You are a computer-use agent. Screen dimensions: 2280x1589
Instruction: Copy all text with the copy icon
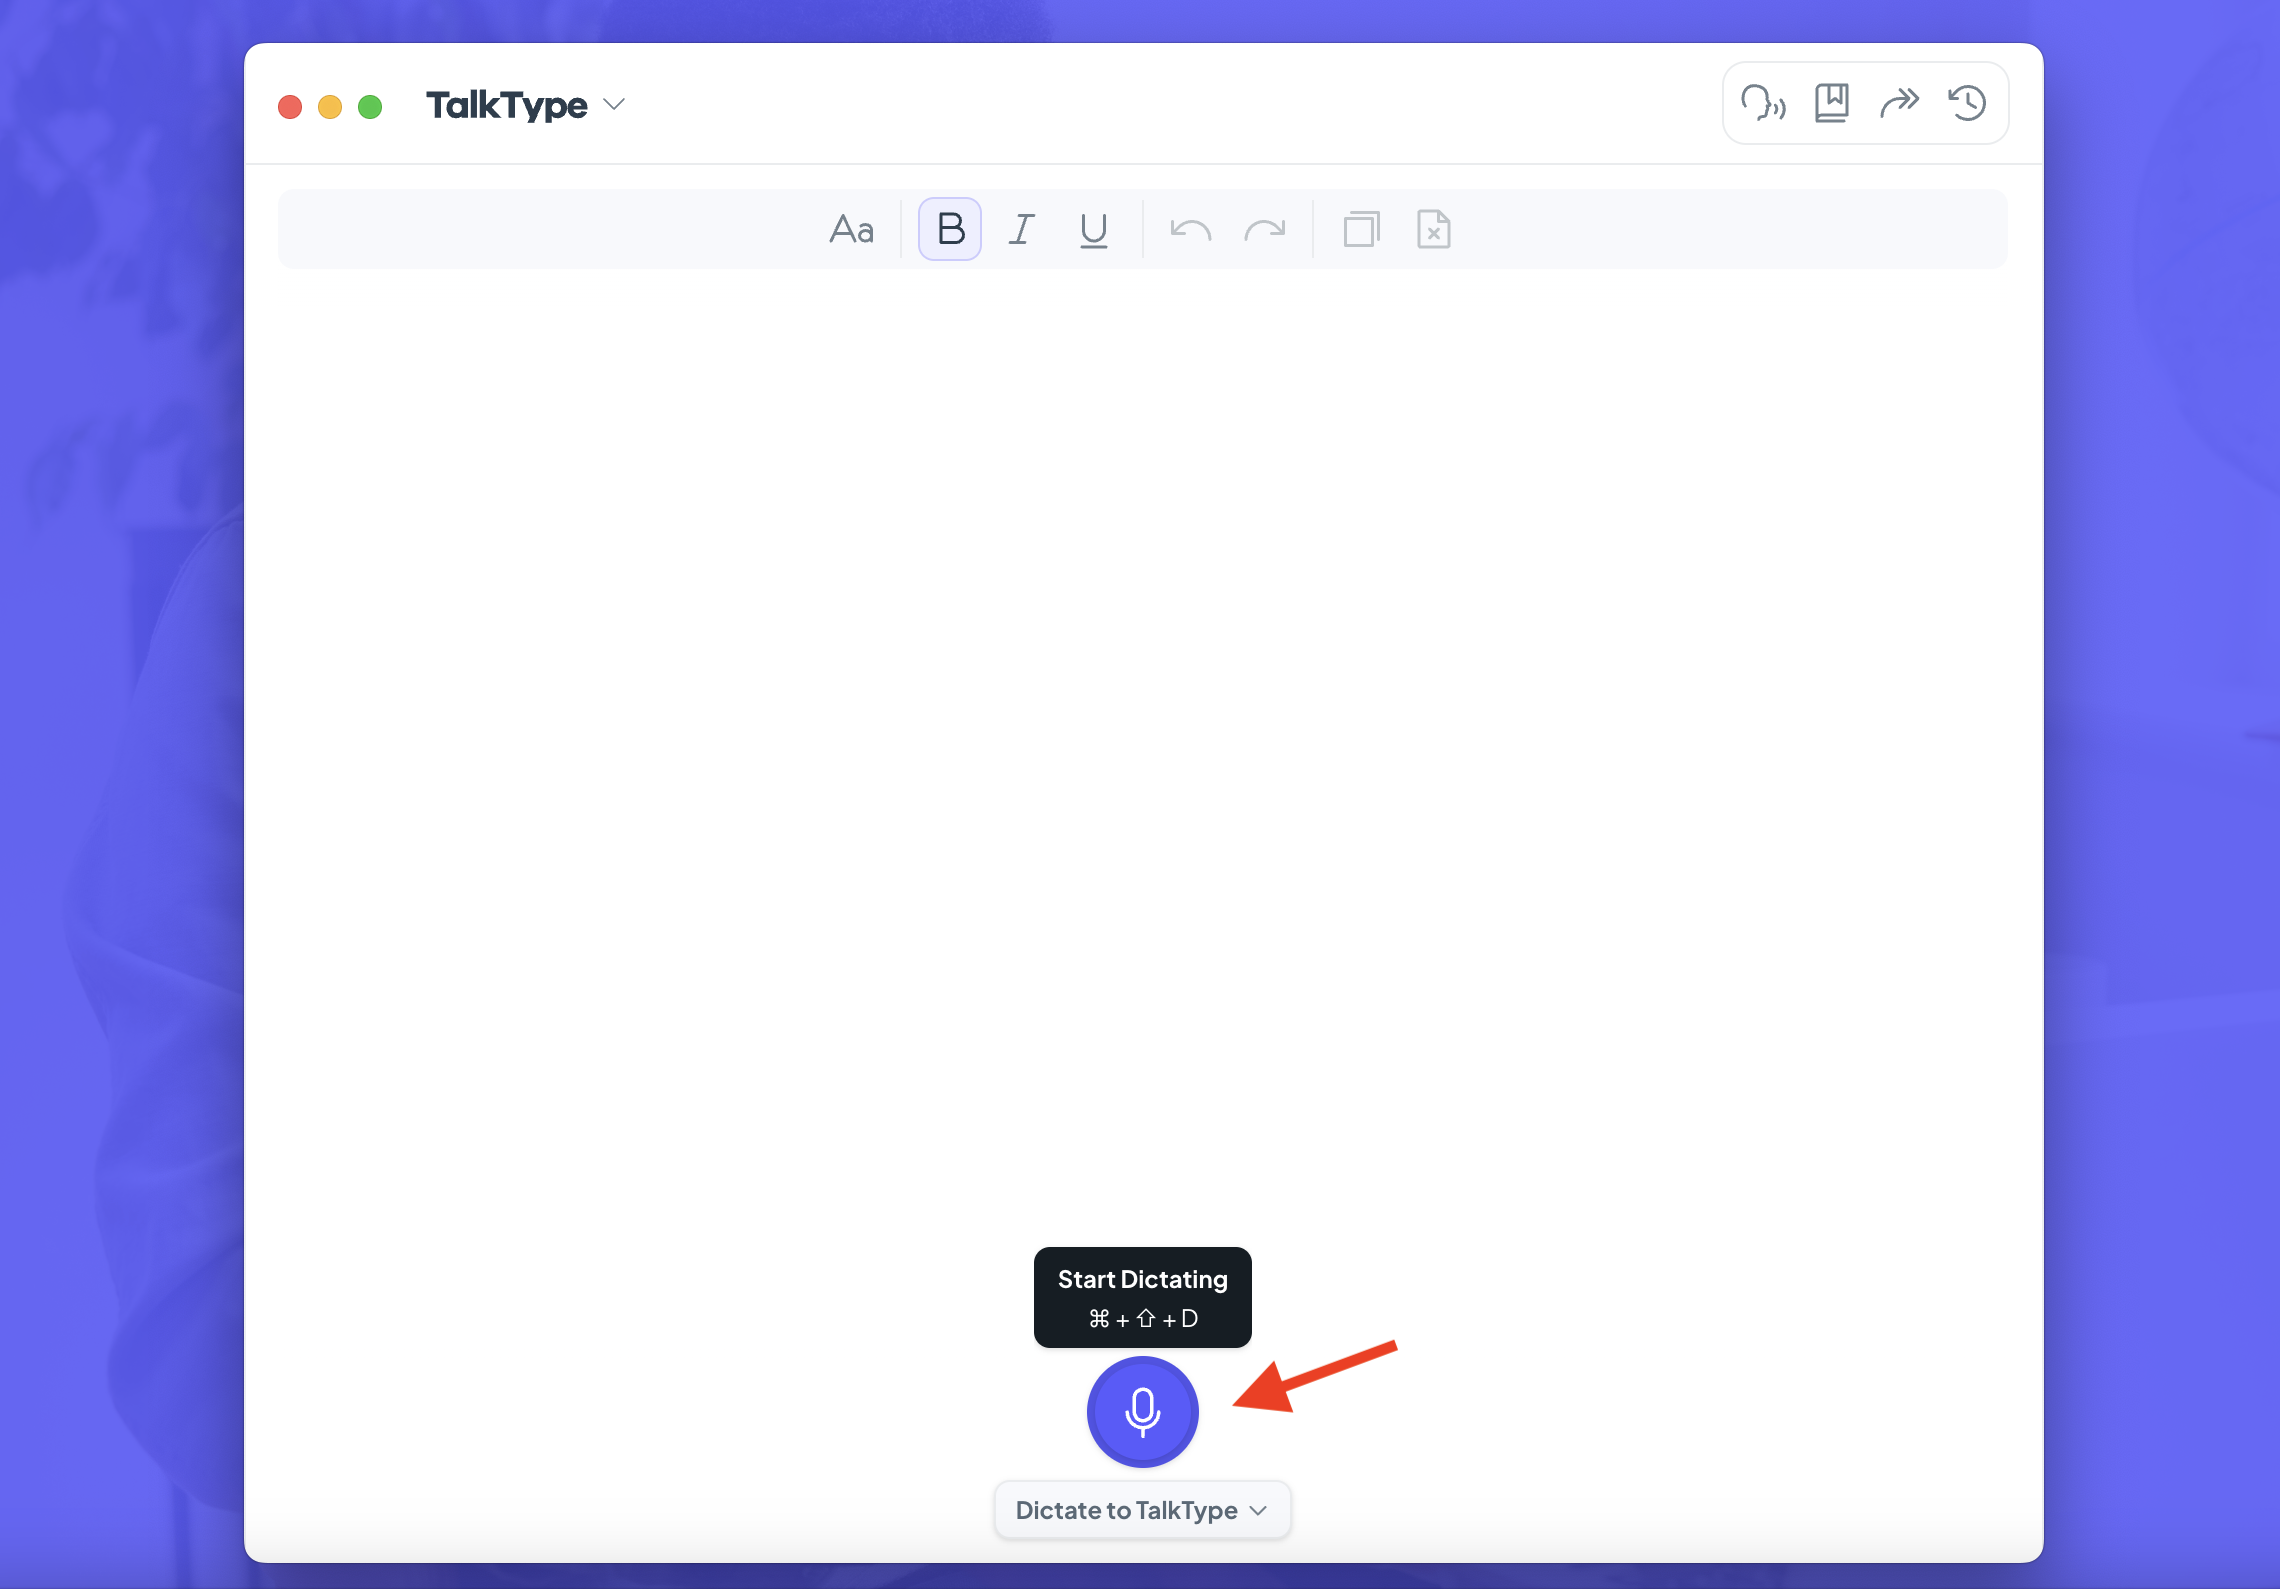[1361, 229]
